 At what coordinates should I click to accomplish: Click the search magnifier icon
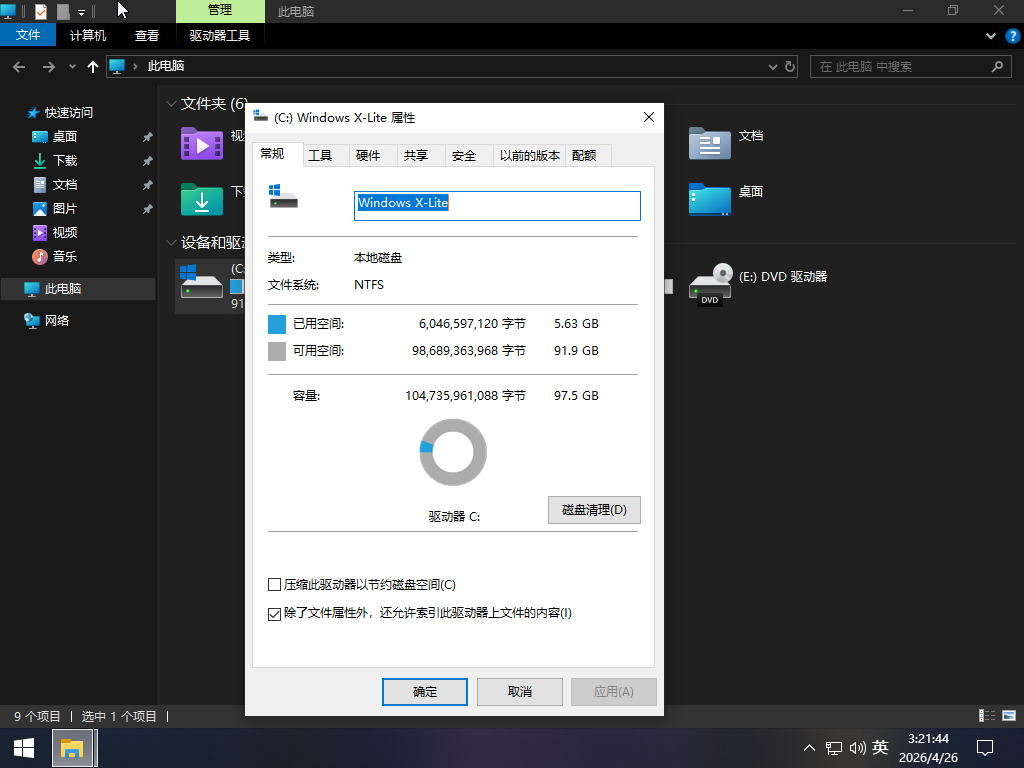pos(997,67)
